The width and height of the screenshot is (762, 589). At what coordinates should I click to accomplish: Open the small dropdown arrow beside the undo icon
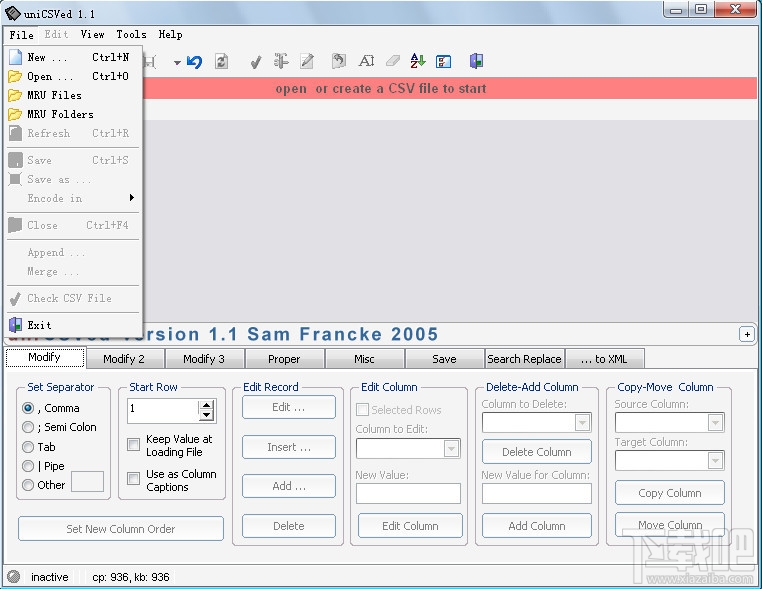coord(177,62)
